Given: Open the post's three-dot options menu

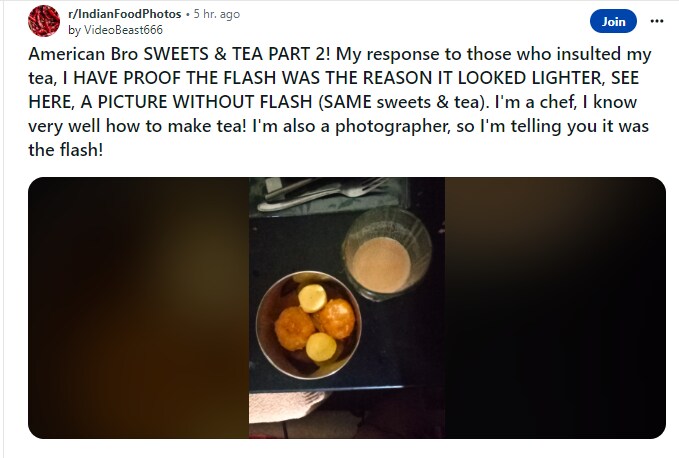Looking at the screenshot, I should coord(656,21).
